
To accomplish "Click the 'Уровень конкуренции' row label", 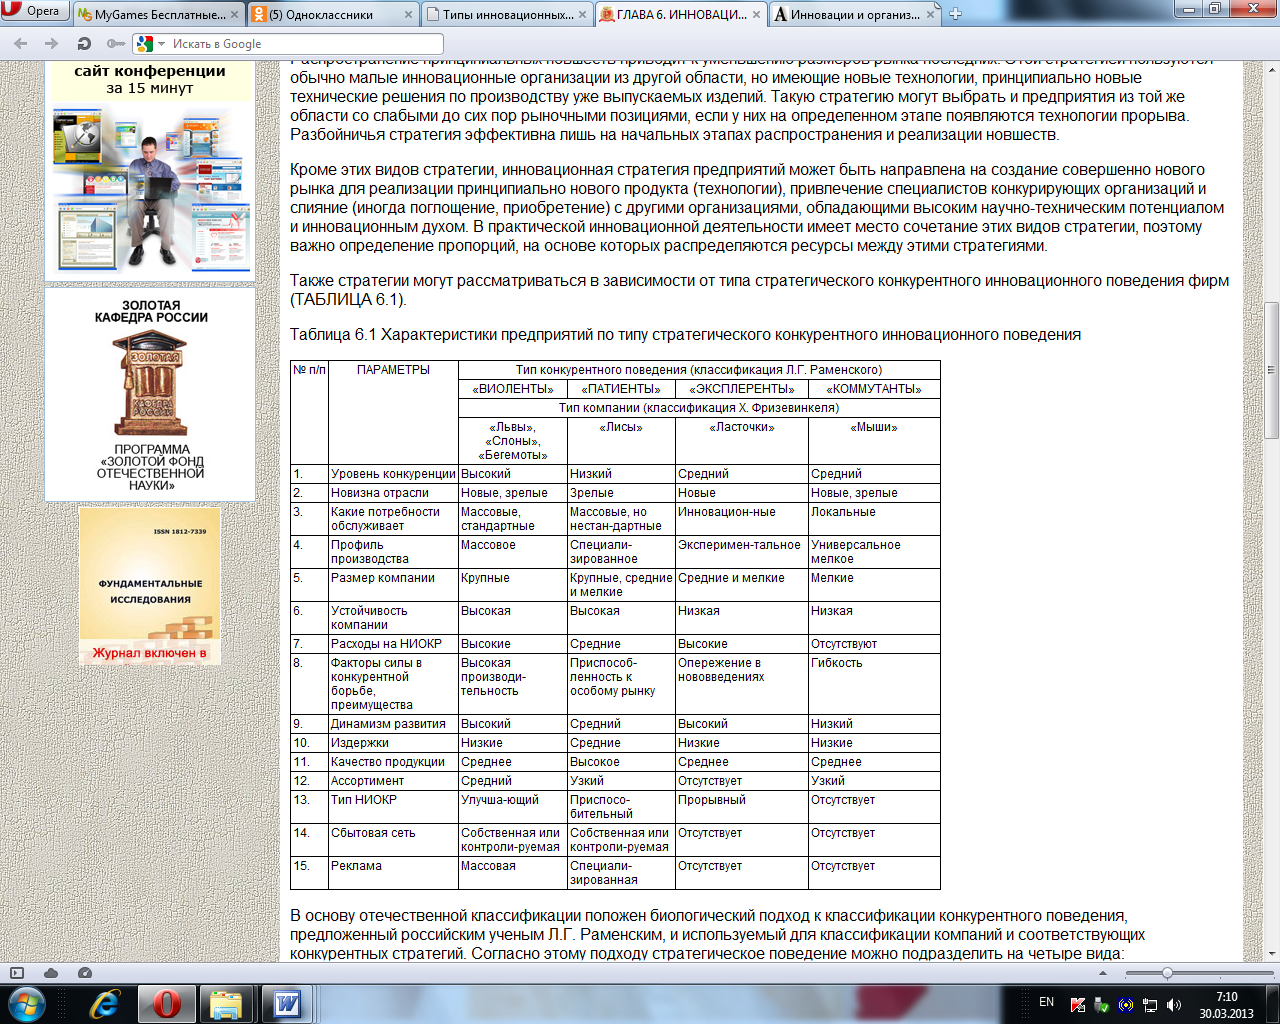I will coord(393,474).
